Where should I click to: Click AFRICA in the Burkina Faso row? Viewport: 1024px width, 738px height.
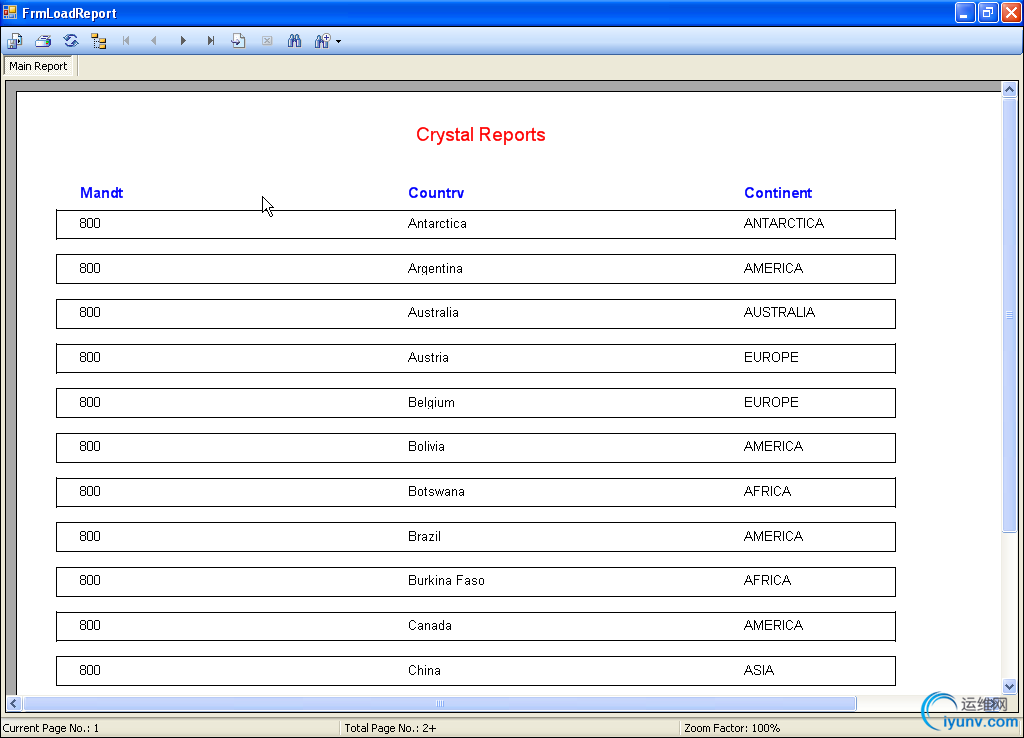coord(767,581)
